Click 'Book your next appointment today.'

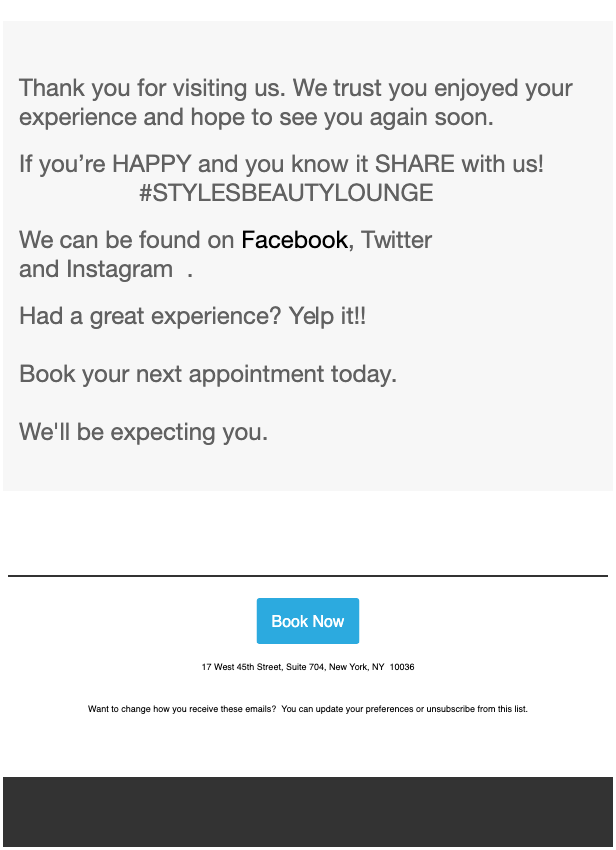coord(208,375)
